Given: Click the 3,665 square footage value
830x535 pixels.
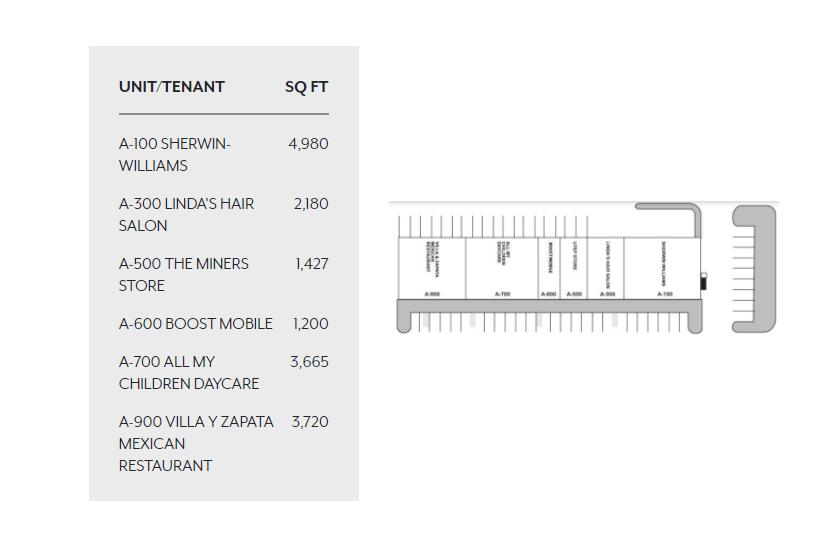Looking at the screenshot, I should point(309,362).
